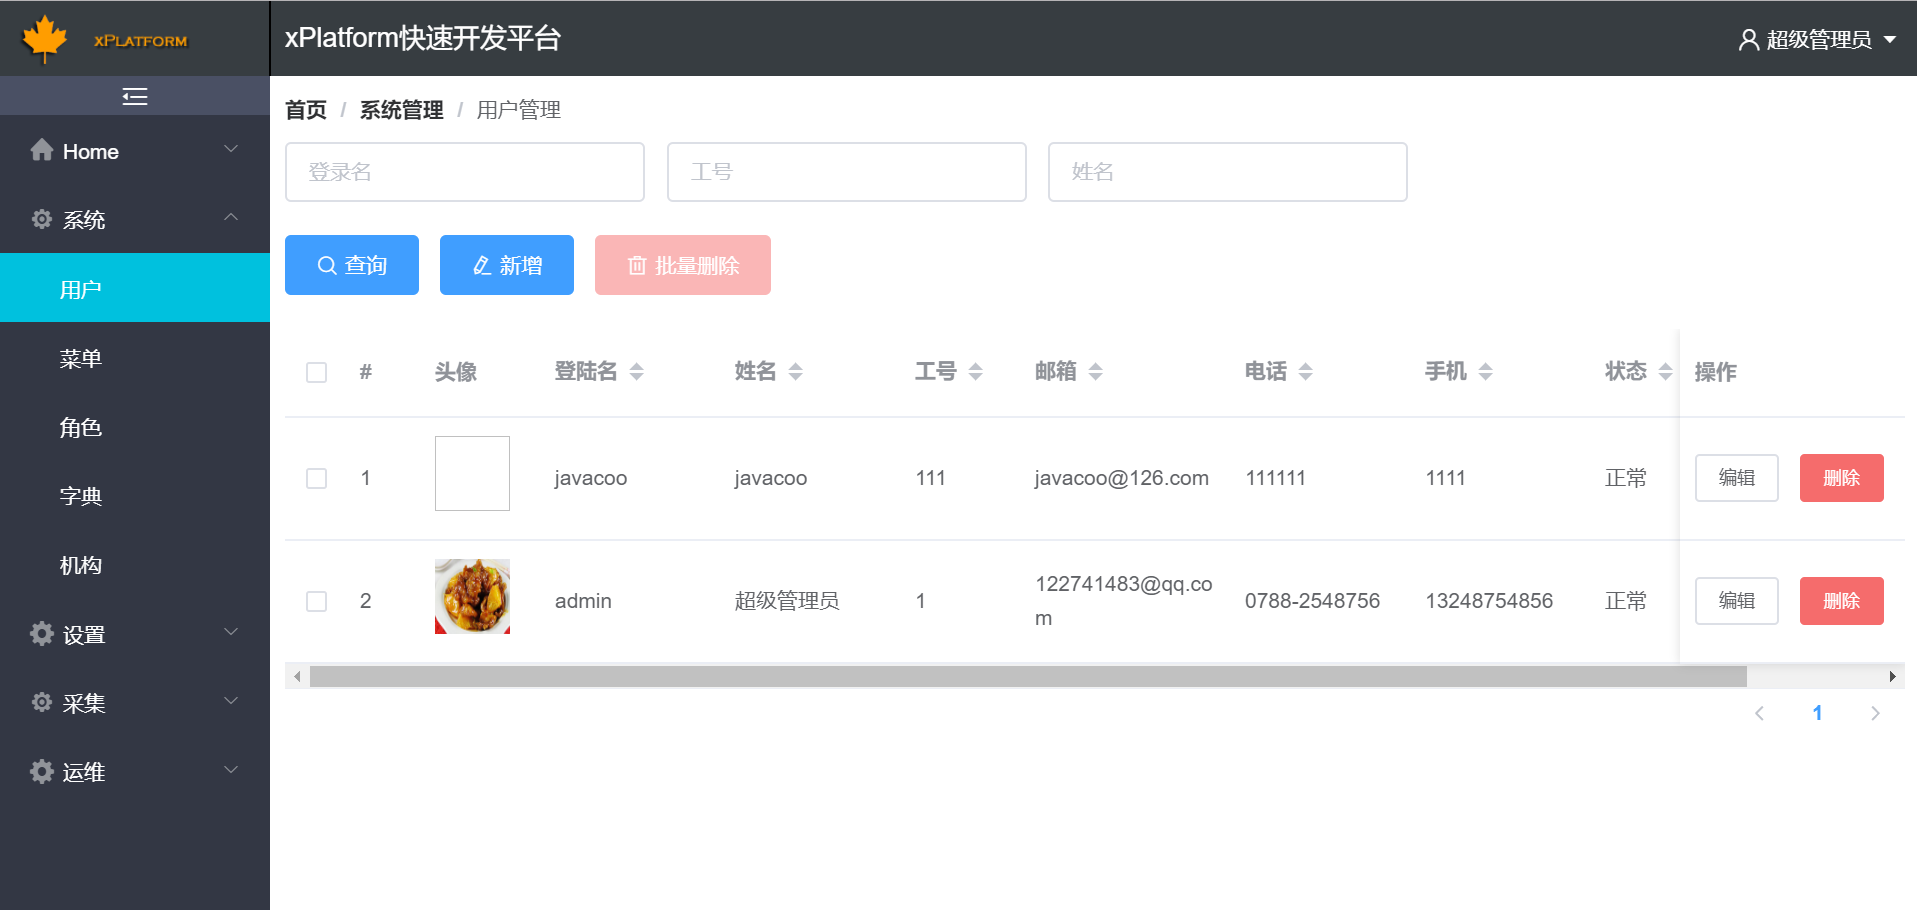
Task: Click the user profile icon near 超级管理员
Action: pyautogui.click(x=1747, y=39)
